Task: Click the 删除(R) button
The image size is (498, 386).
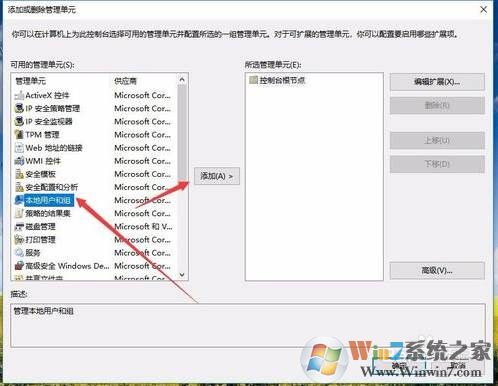Action: [437, 106]
